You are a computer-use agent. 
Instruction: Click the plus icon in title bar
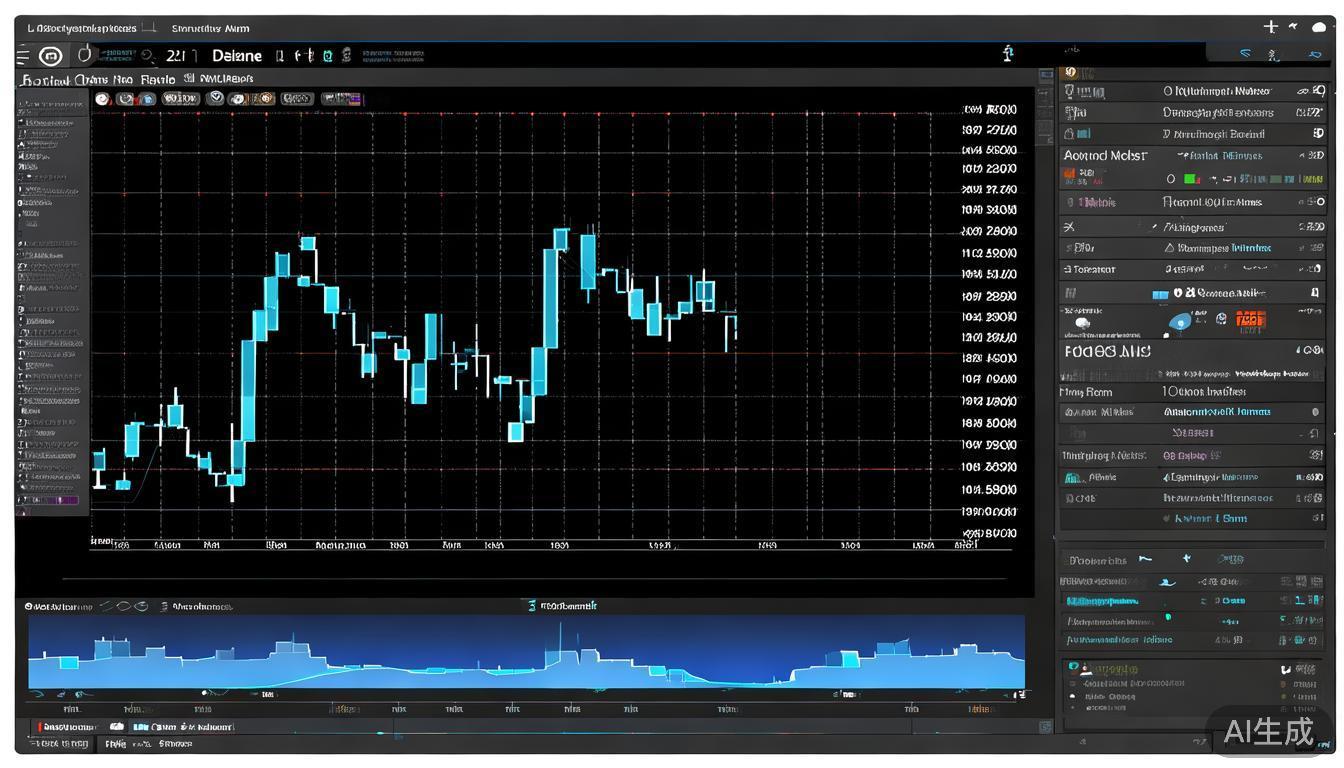(1270, 27)
